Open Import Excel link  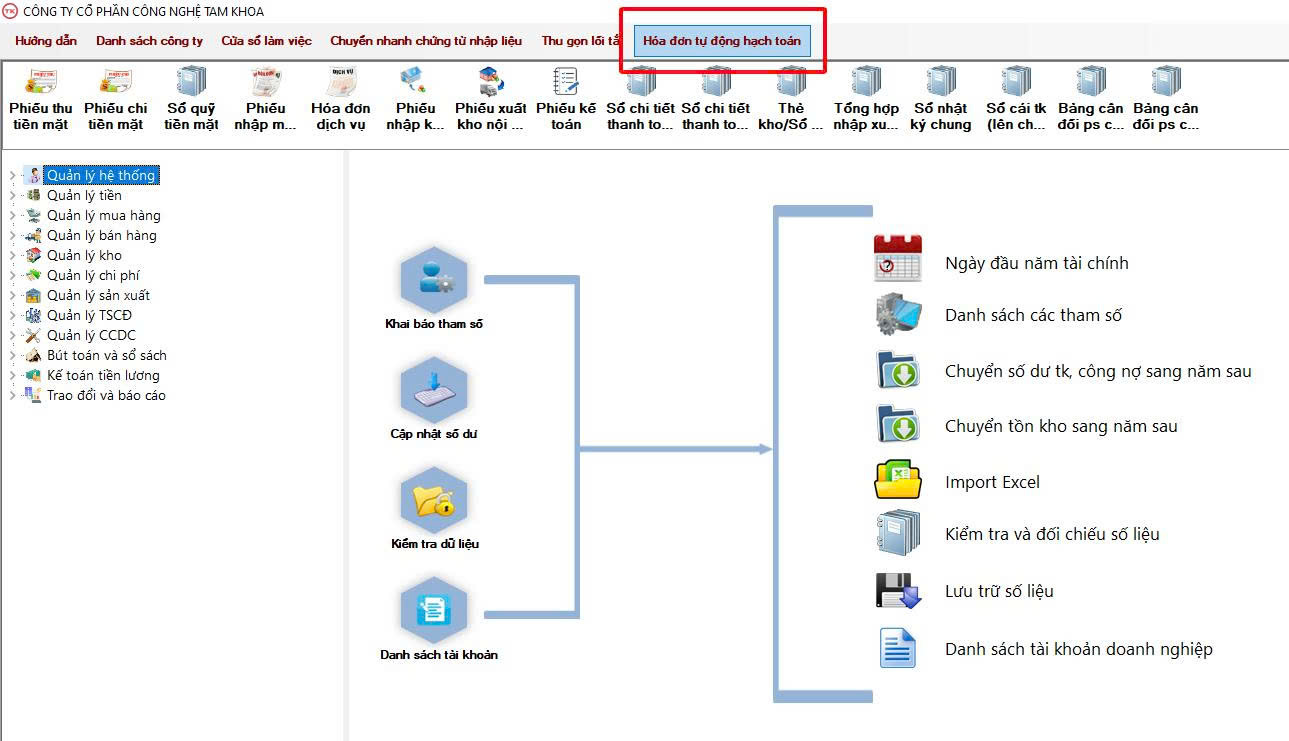click(992, 482)
